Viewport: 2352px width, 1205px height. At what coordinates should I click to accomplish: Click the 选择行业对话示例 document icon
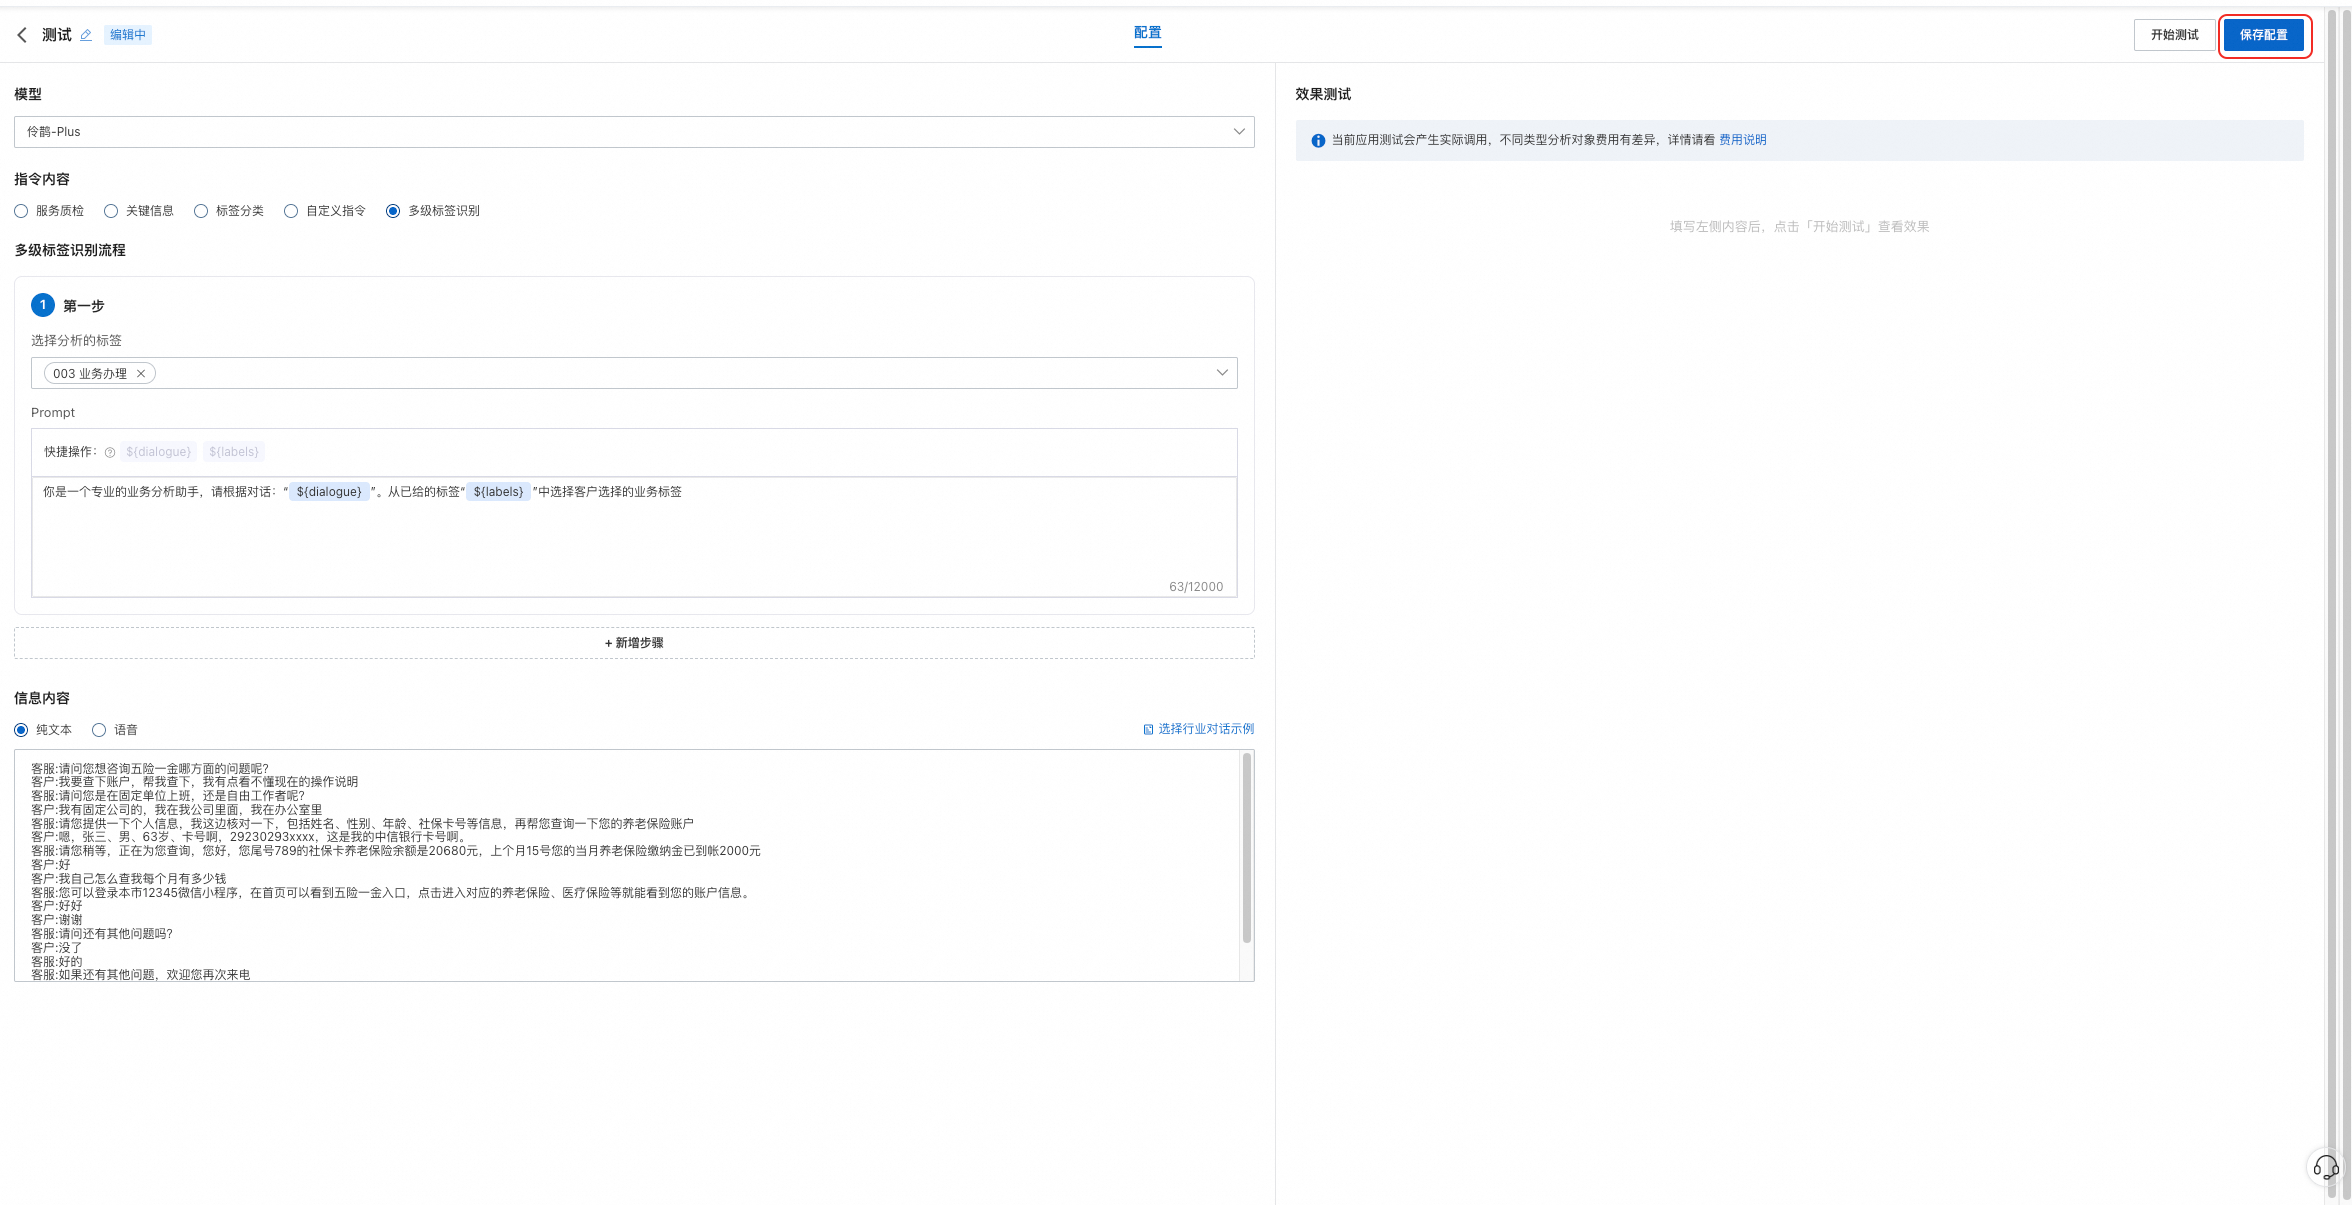[x=1148, y=729]
